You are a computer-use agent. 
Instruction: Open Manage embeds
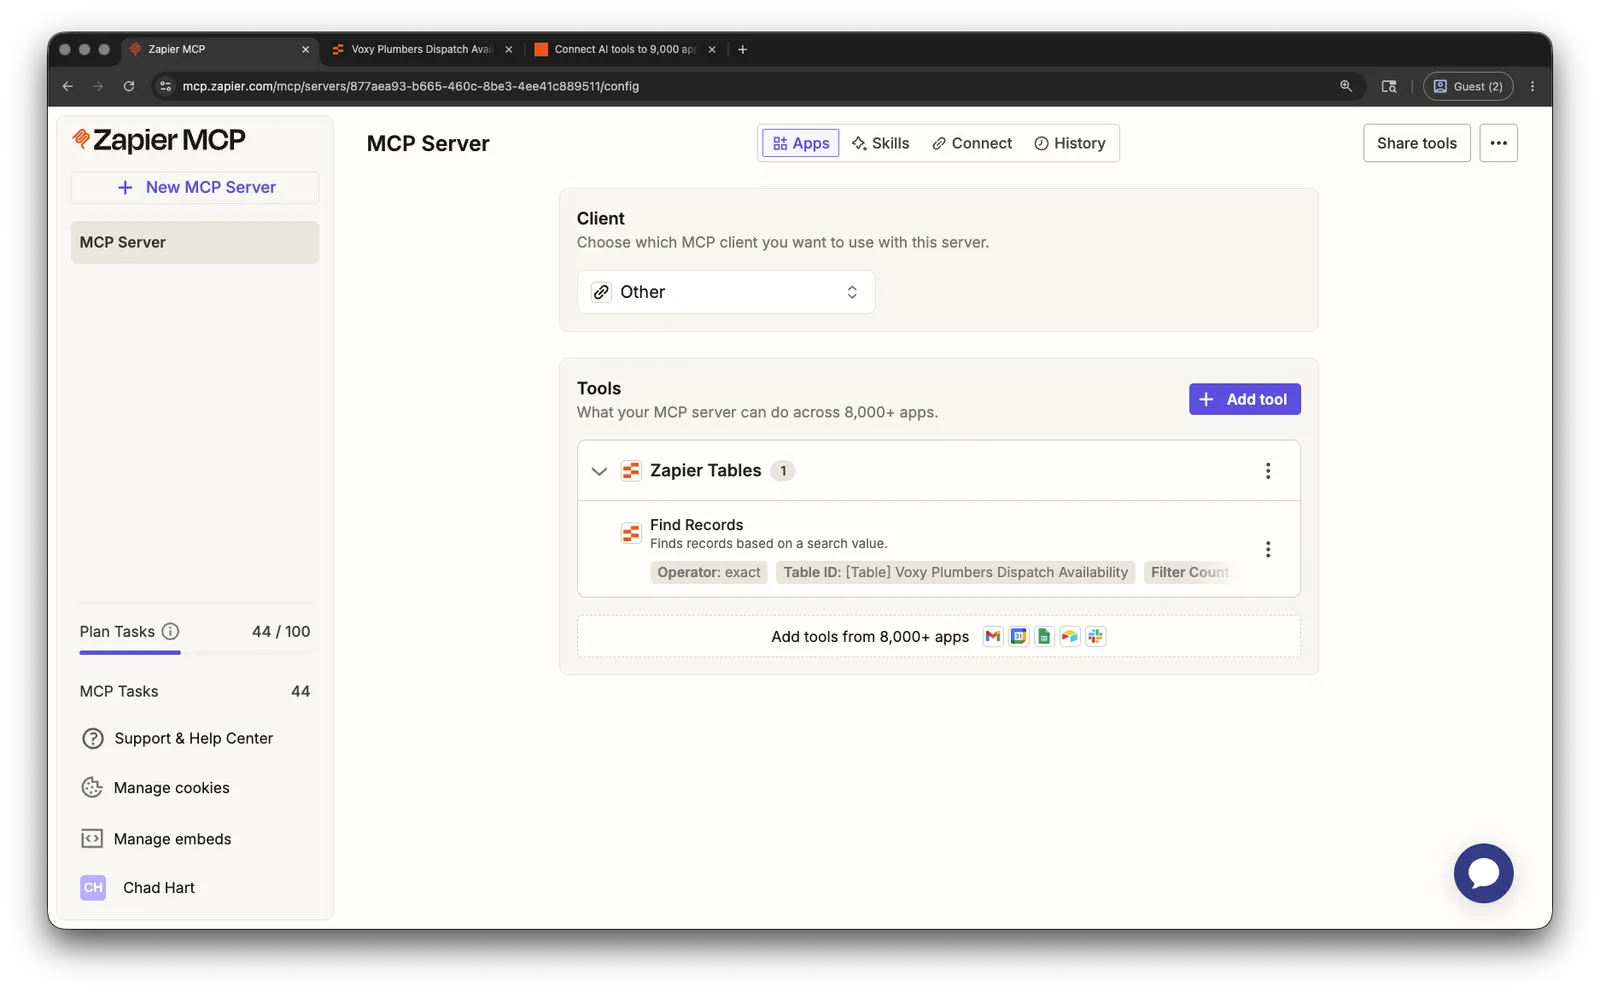coord(156,839)
